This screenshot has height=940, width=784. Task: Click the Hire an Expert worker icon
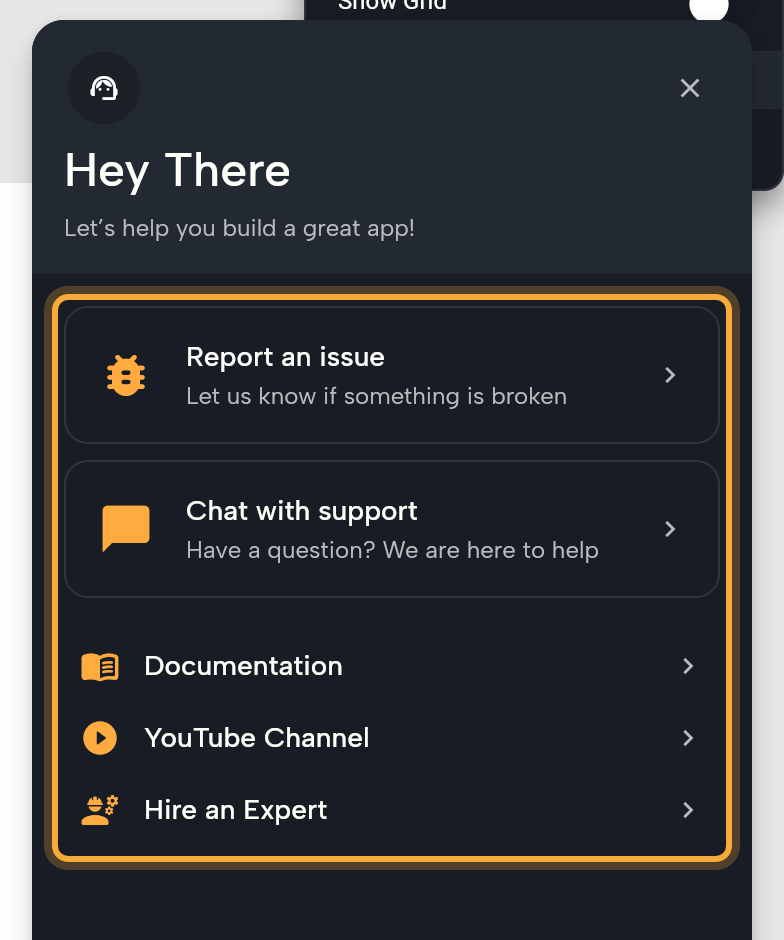100,811
